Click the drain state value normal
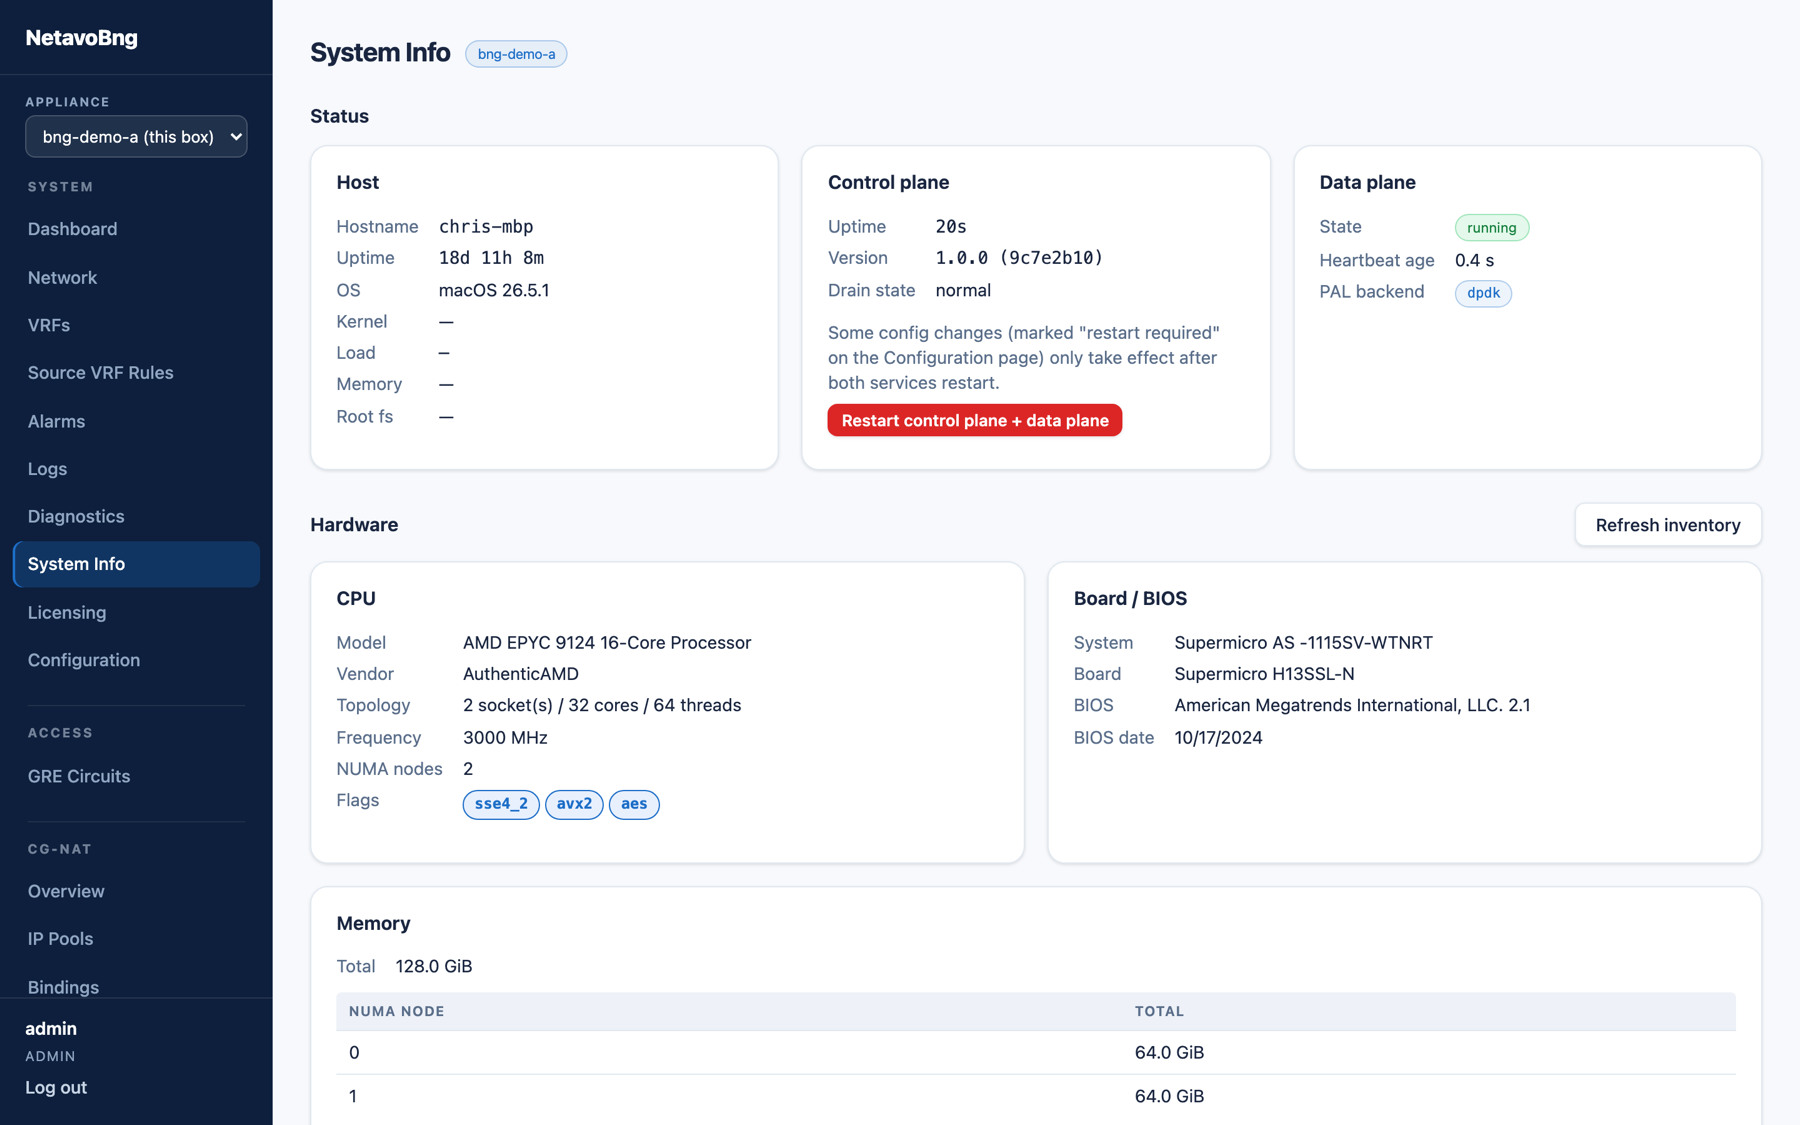Screen dimensions: 1800x1125 click(963, 290)
